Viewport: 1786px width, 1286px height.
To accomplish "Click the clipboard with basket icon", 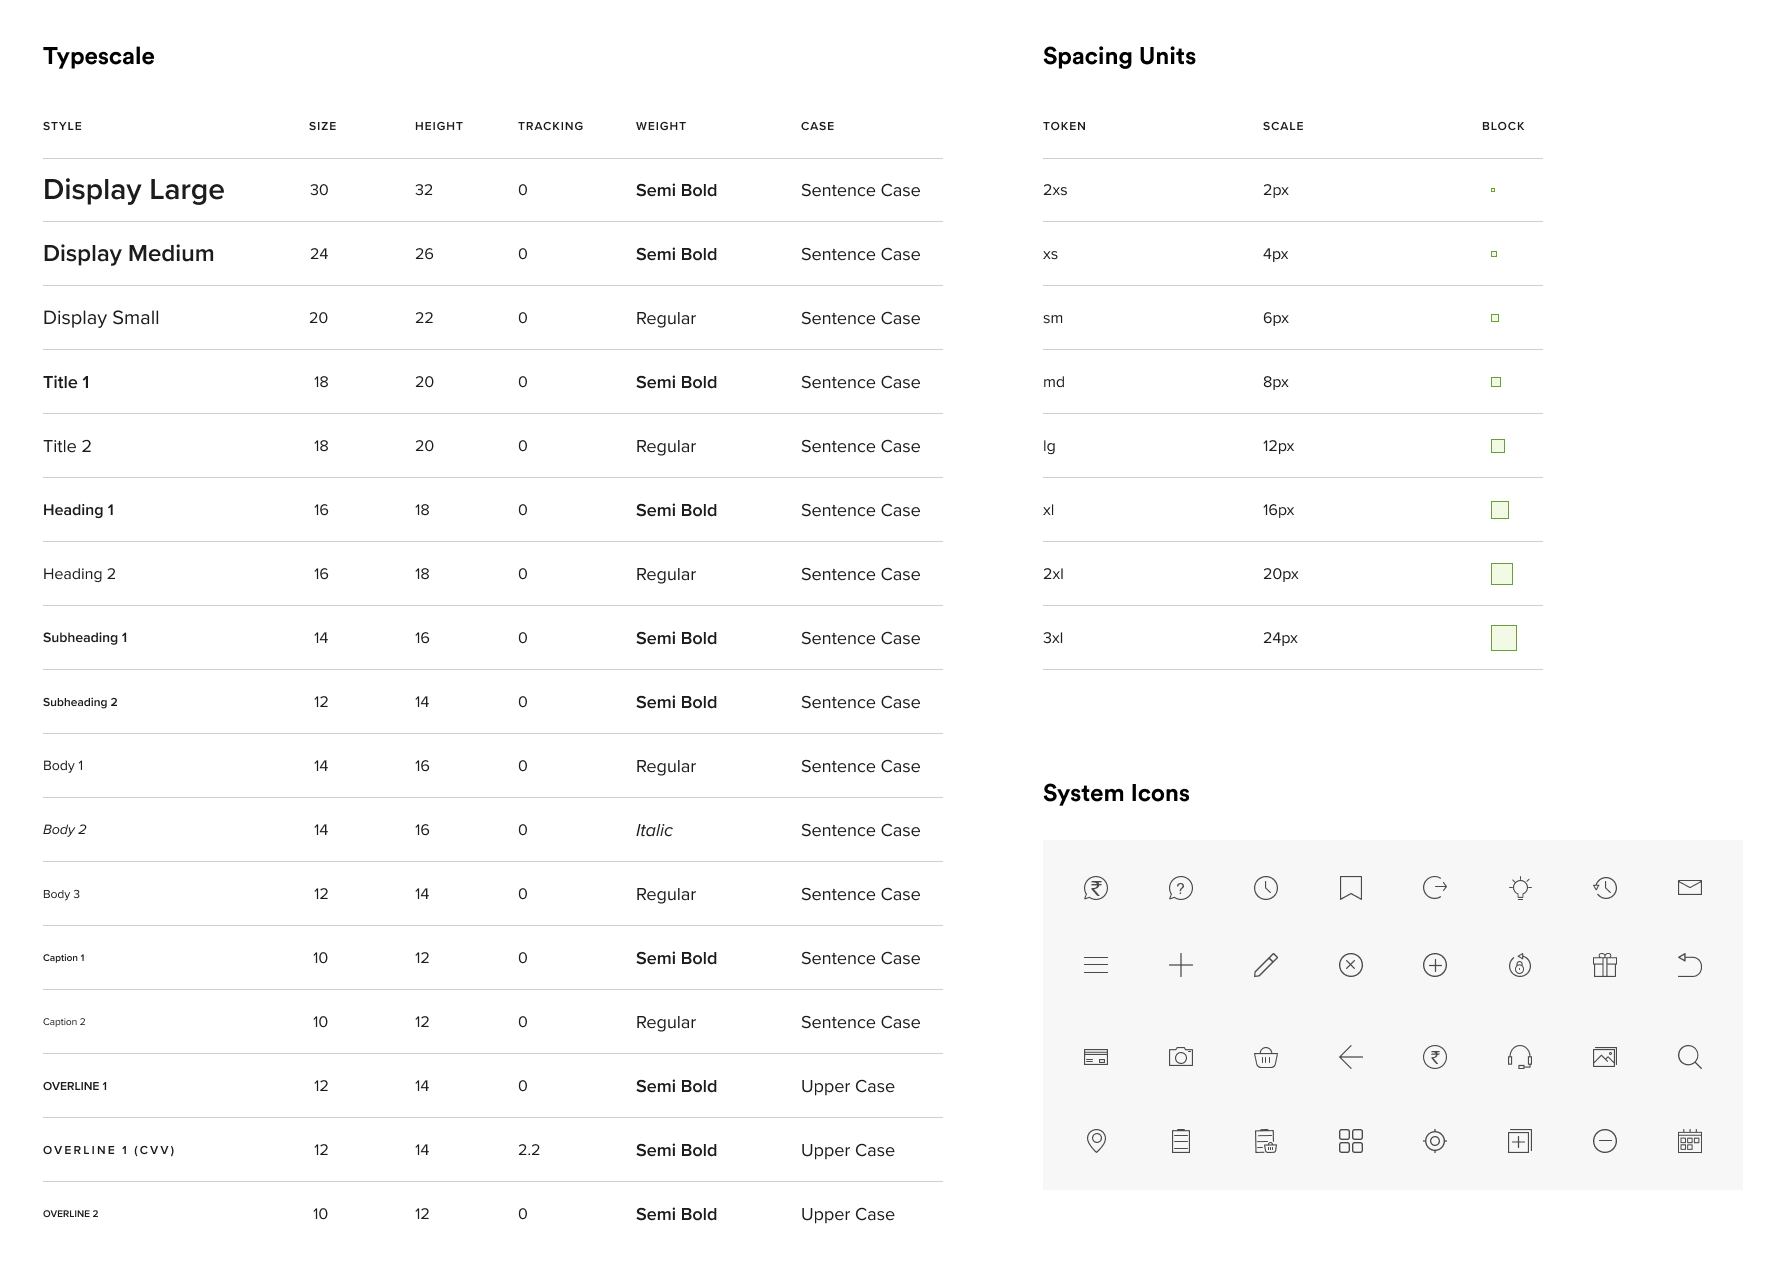I will 1266,1141.
